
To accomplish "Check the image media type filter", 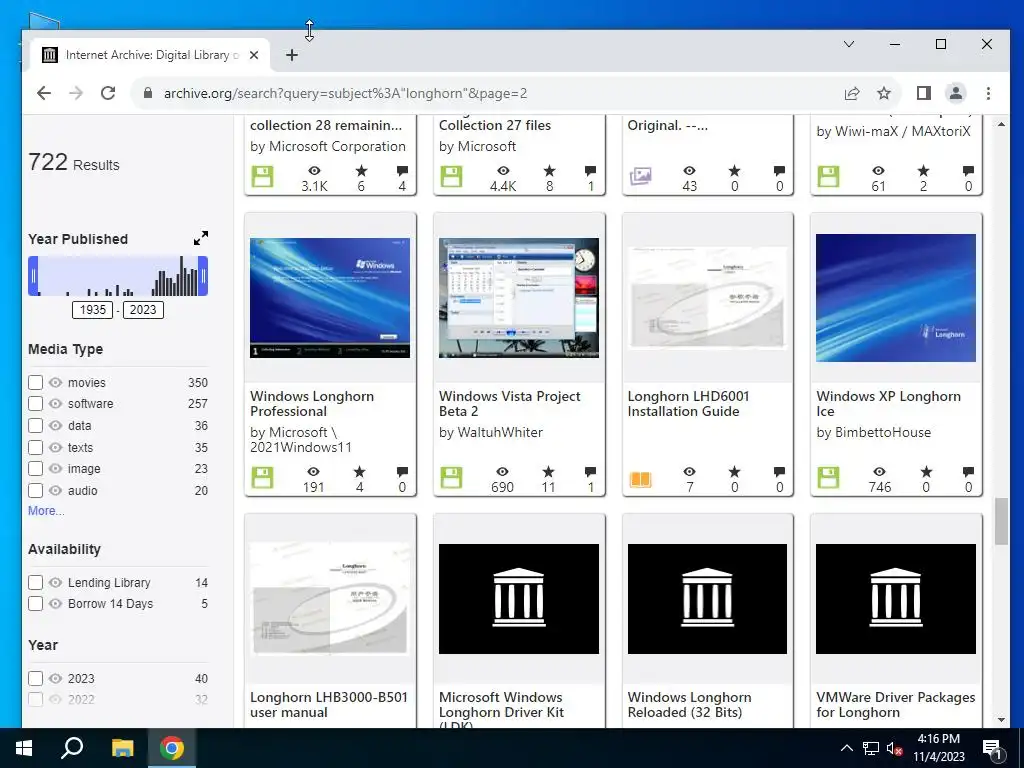I will point(35,468).
